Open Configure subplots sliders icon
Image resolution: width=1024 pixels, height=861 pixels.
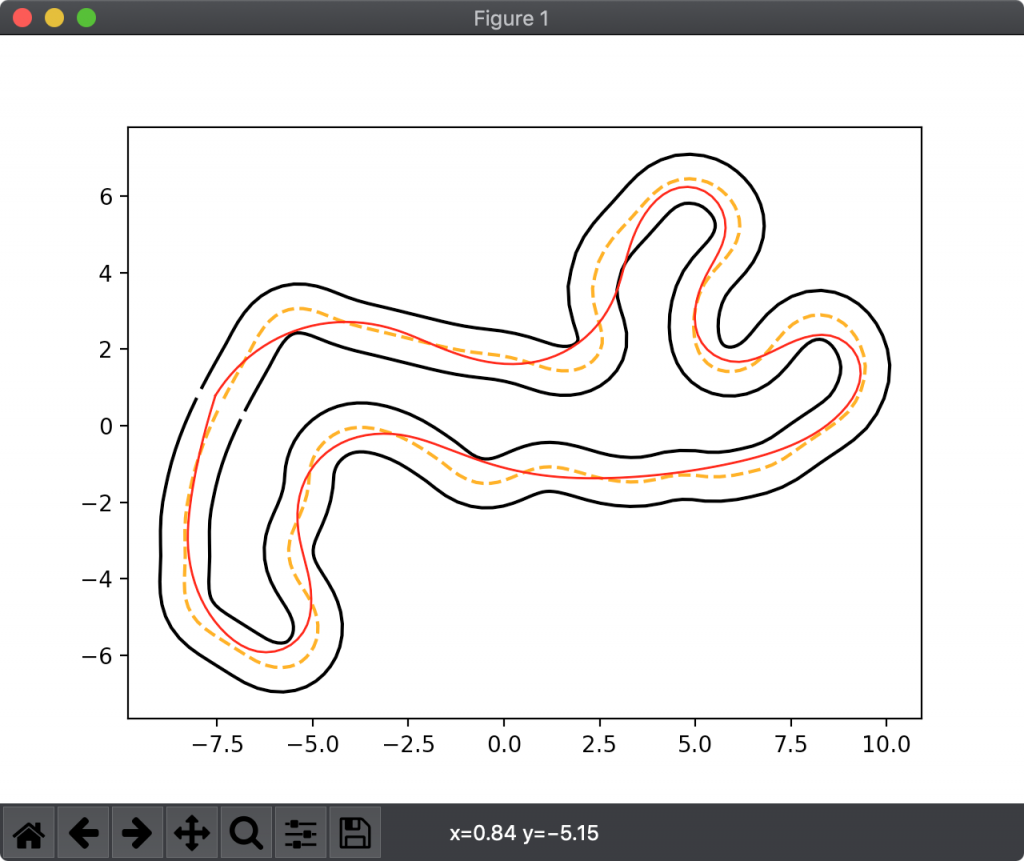tap(300, 833)
